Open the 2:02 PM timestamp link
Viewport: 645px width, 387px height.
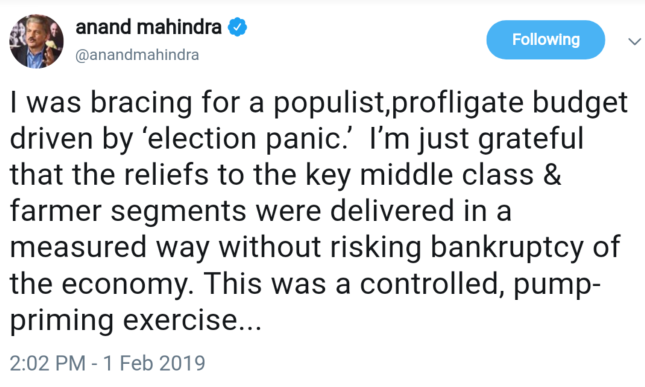click(x=48, y=363)
